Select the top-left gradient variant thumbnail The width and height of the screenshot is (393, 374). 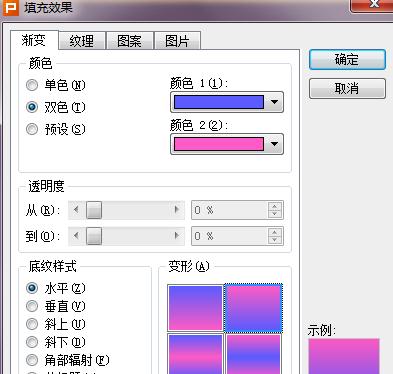(x=195, y=308)
